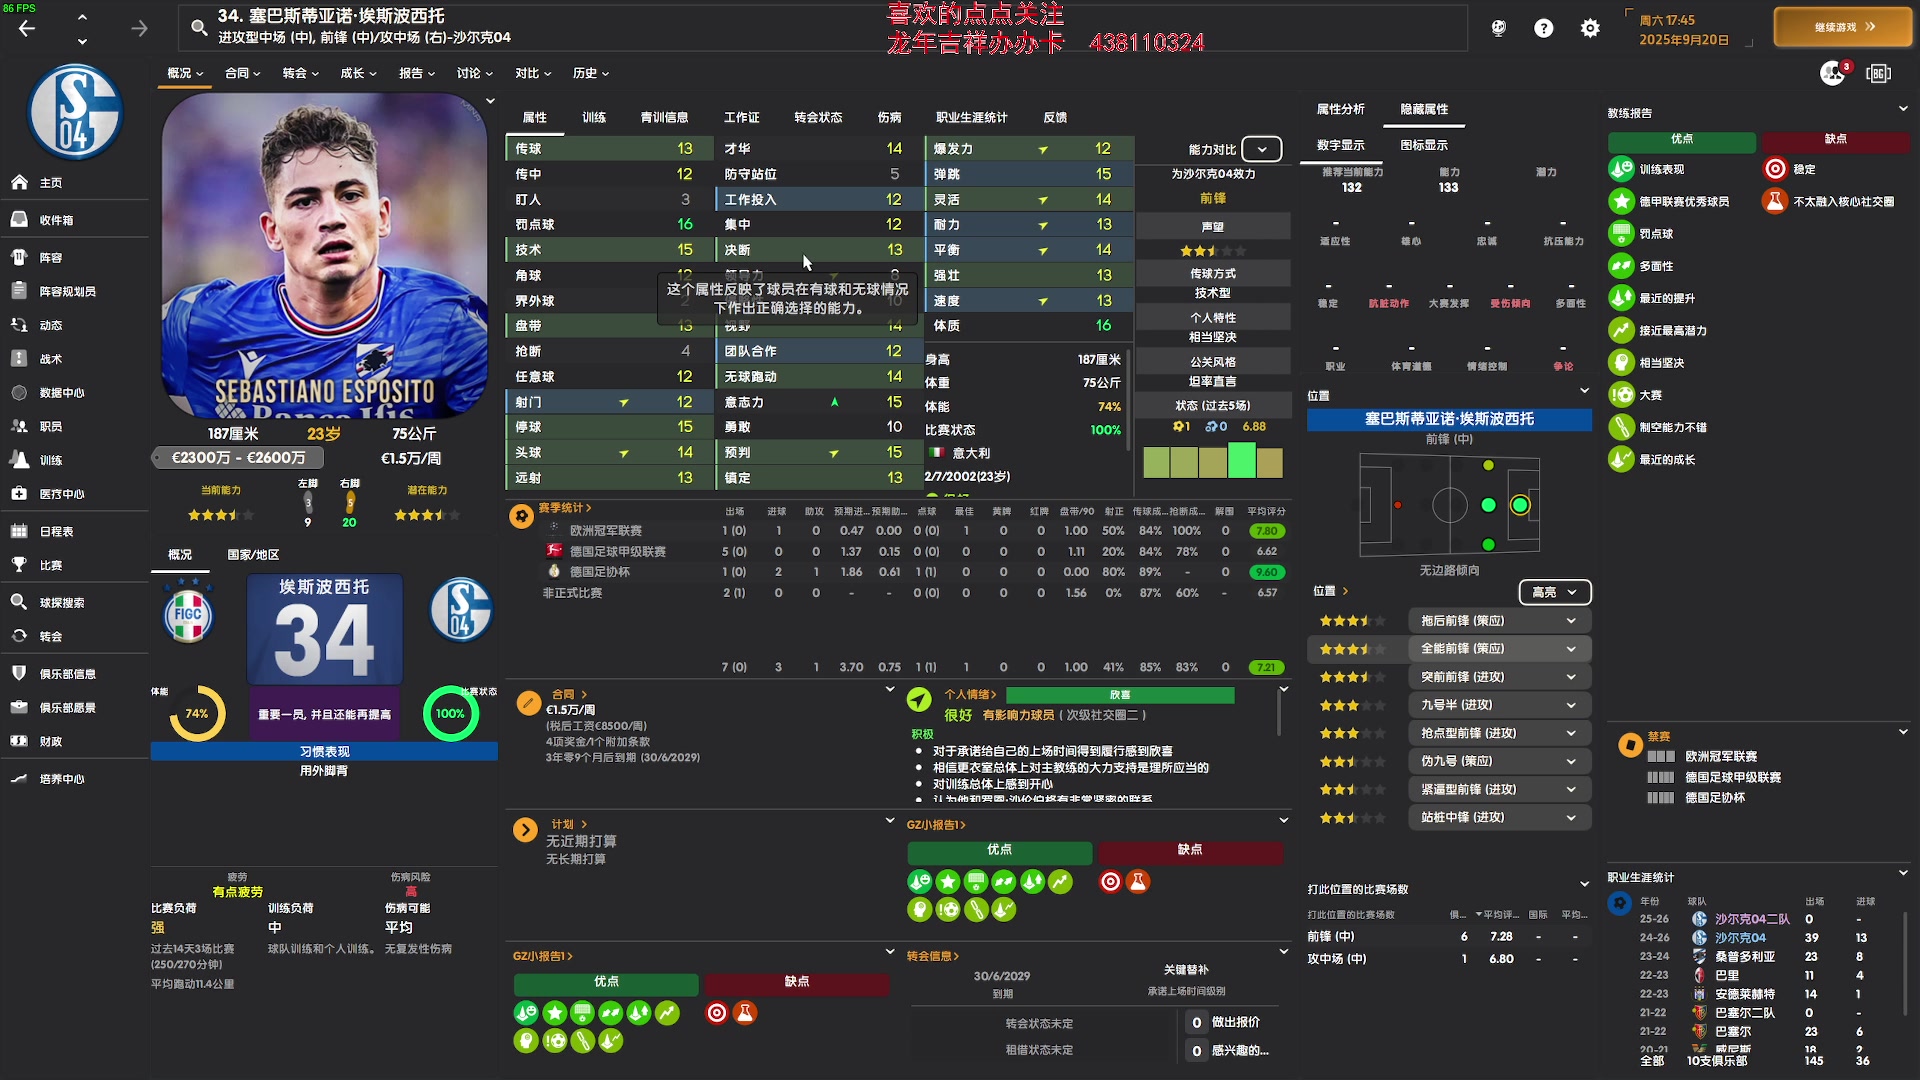The image size is (1920, 1080).
Task: Select the central striker position dot
Action: (1520, 505)
